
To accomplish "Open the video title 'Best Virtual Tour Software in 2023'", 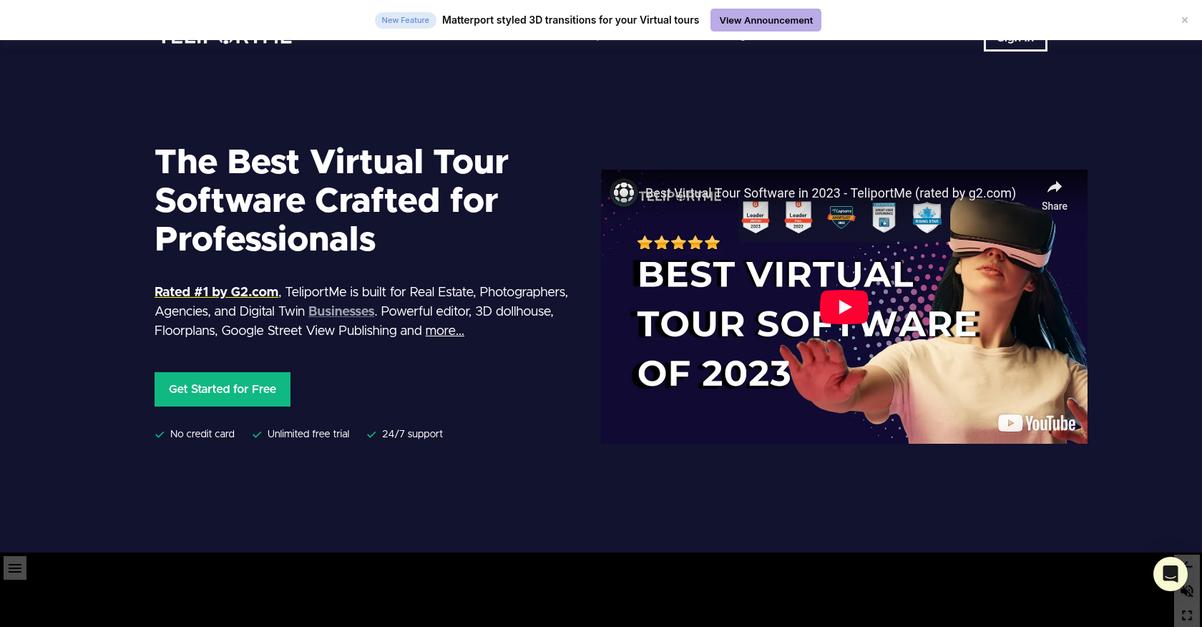I will click(x=830, y=193).
